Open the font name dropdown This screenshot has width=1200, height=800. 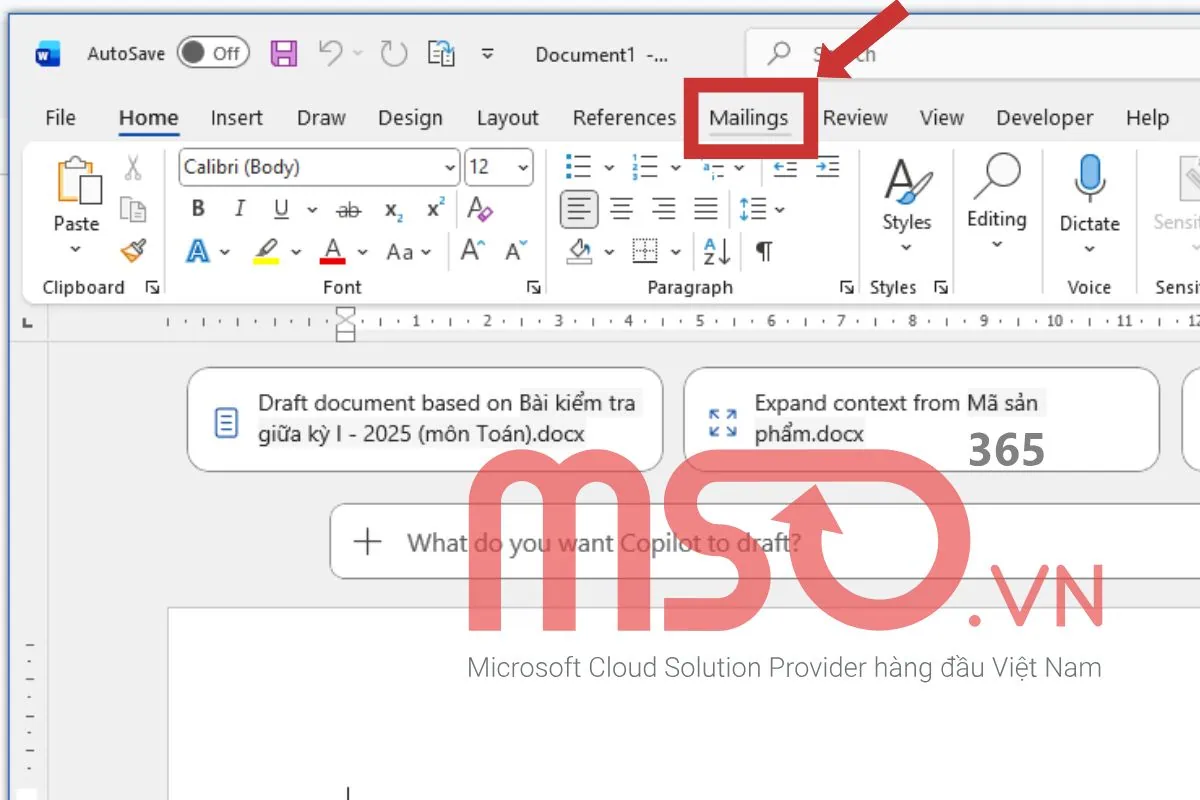[x=448, y=167]
